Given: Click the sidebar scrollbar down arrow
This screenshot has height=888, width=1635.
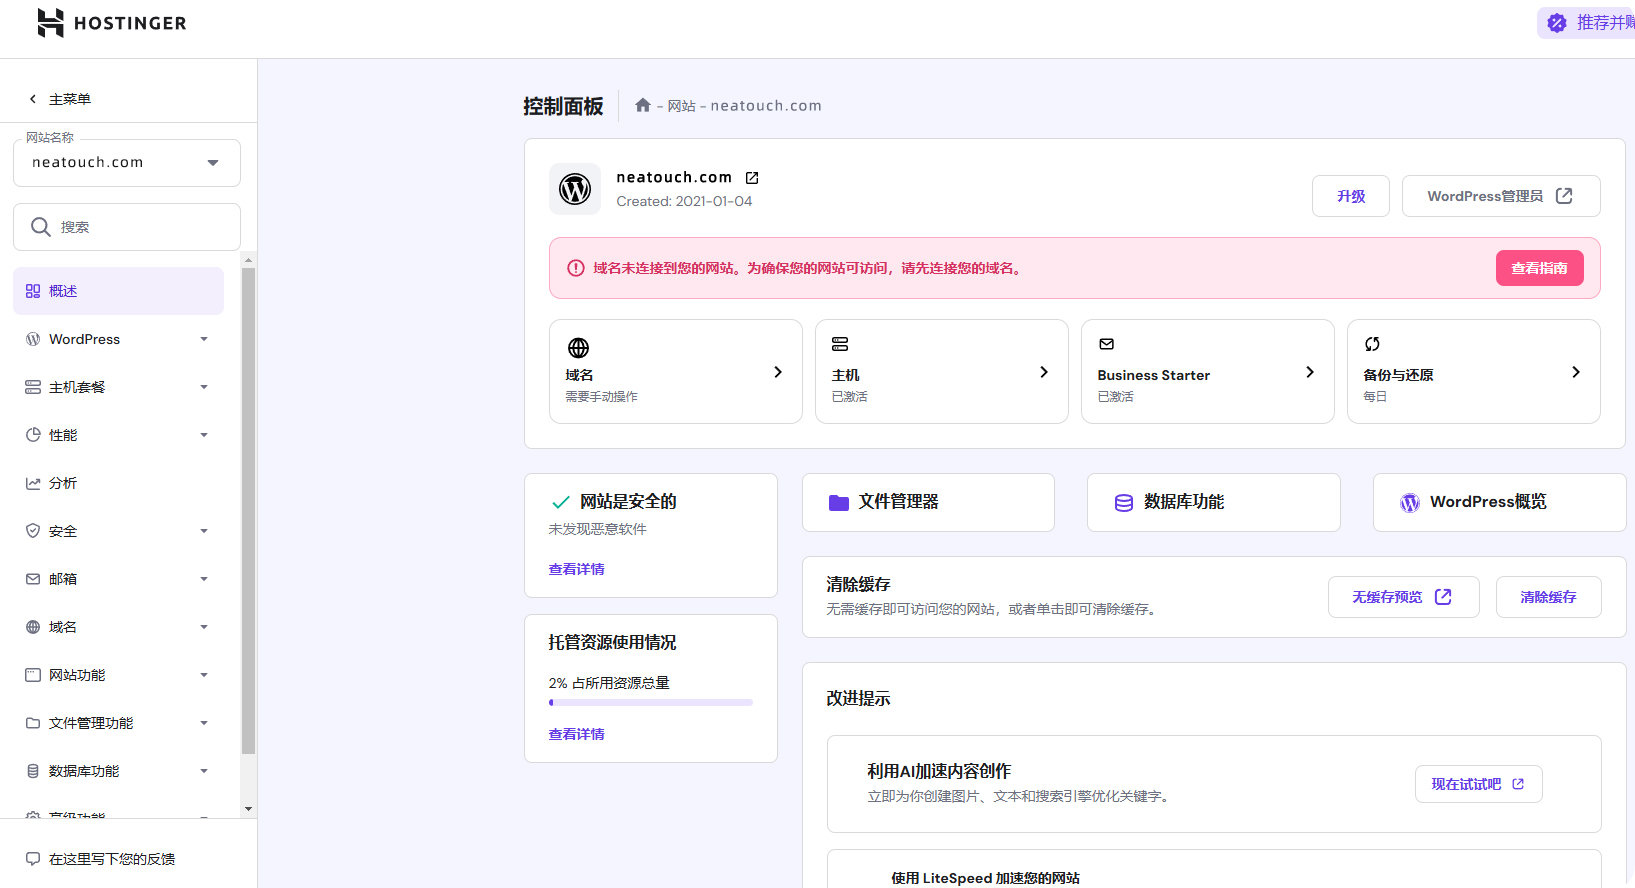Looking at the screenshot, I should [248, 809].
